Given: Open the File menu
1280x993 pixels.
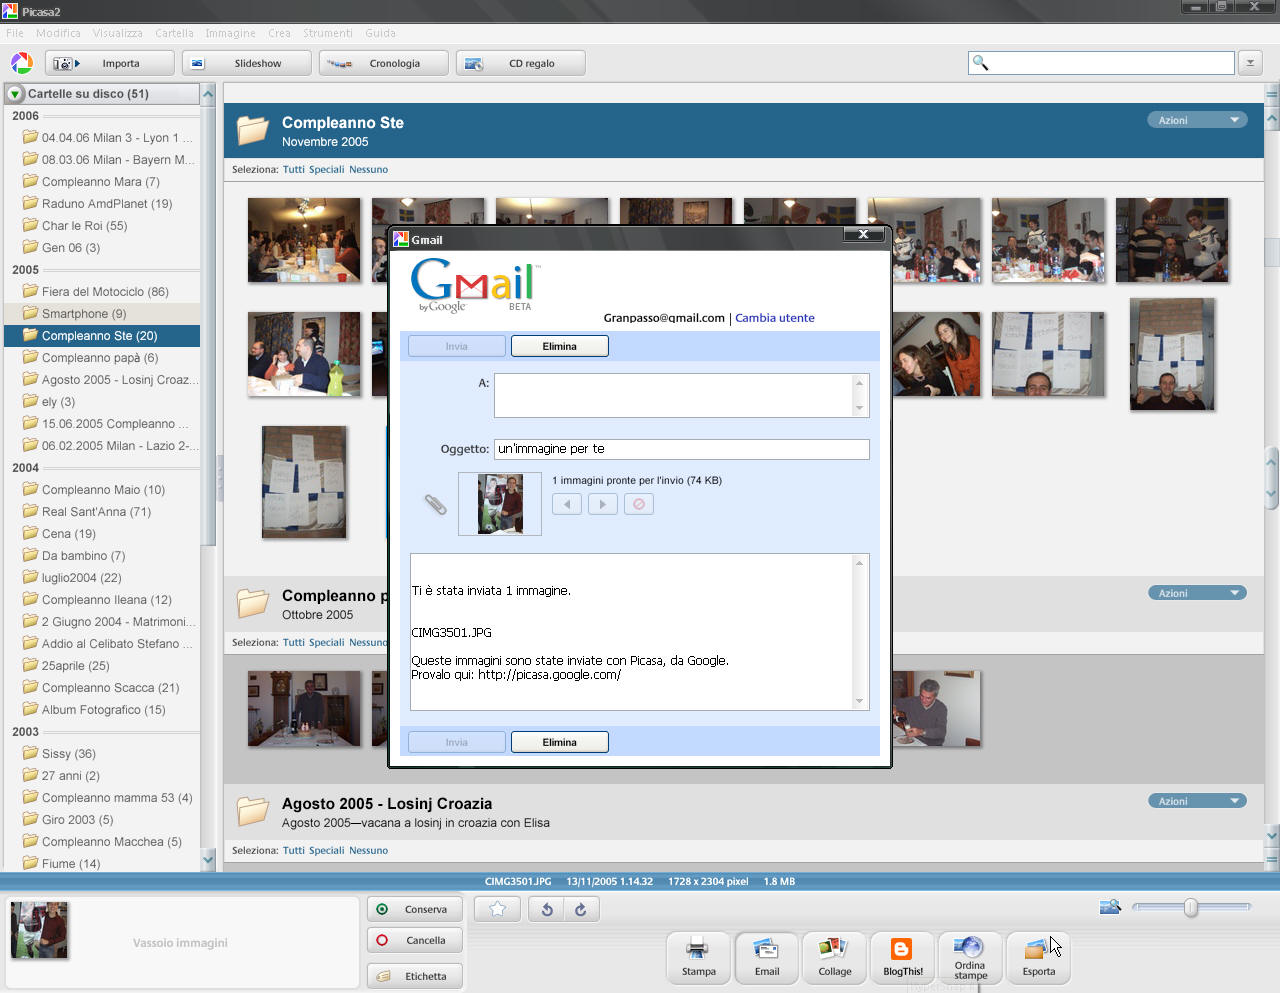Looking at the screenshot, I should click(15, 33).
